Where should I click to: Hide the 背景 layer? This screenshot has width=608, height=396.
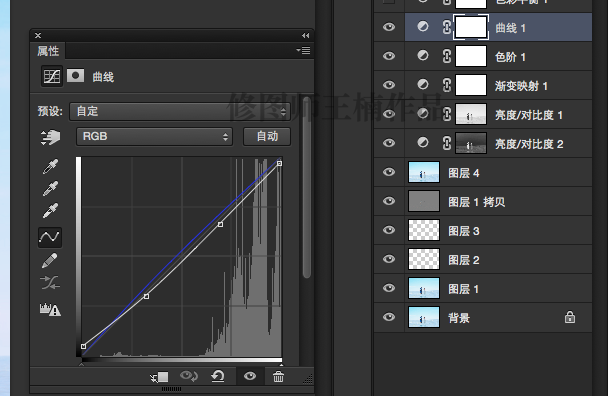(x=389, y=317)
